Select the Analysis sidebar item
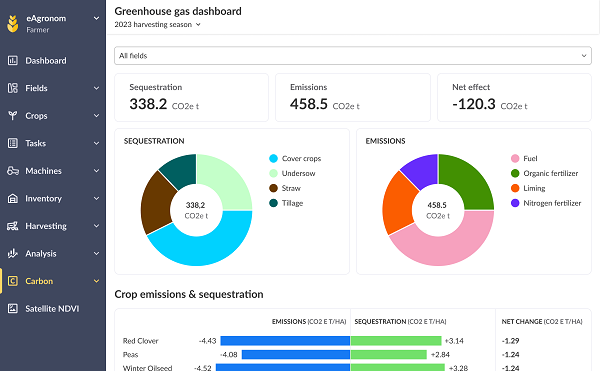Image resolution: width=600 pixels, height=371 pixels. point(53,253)
